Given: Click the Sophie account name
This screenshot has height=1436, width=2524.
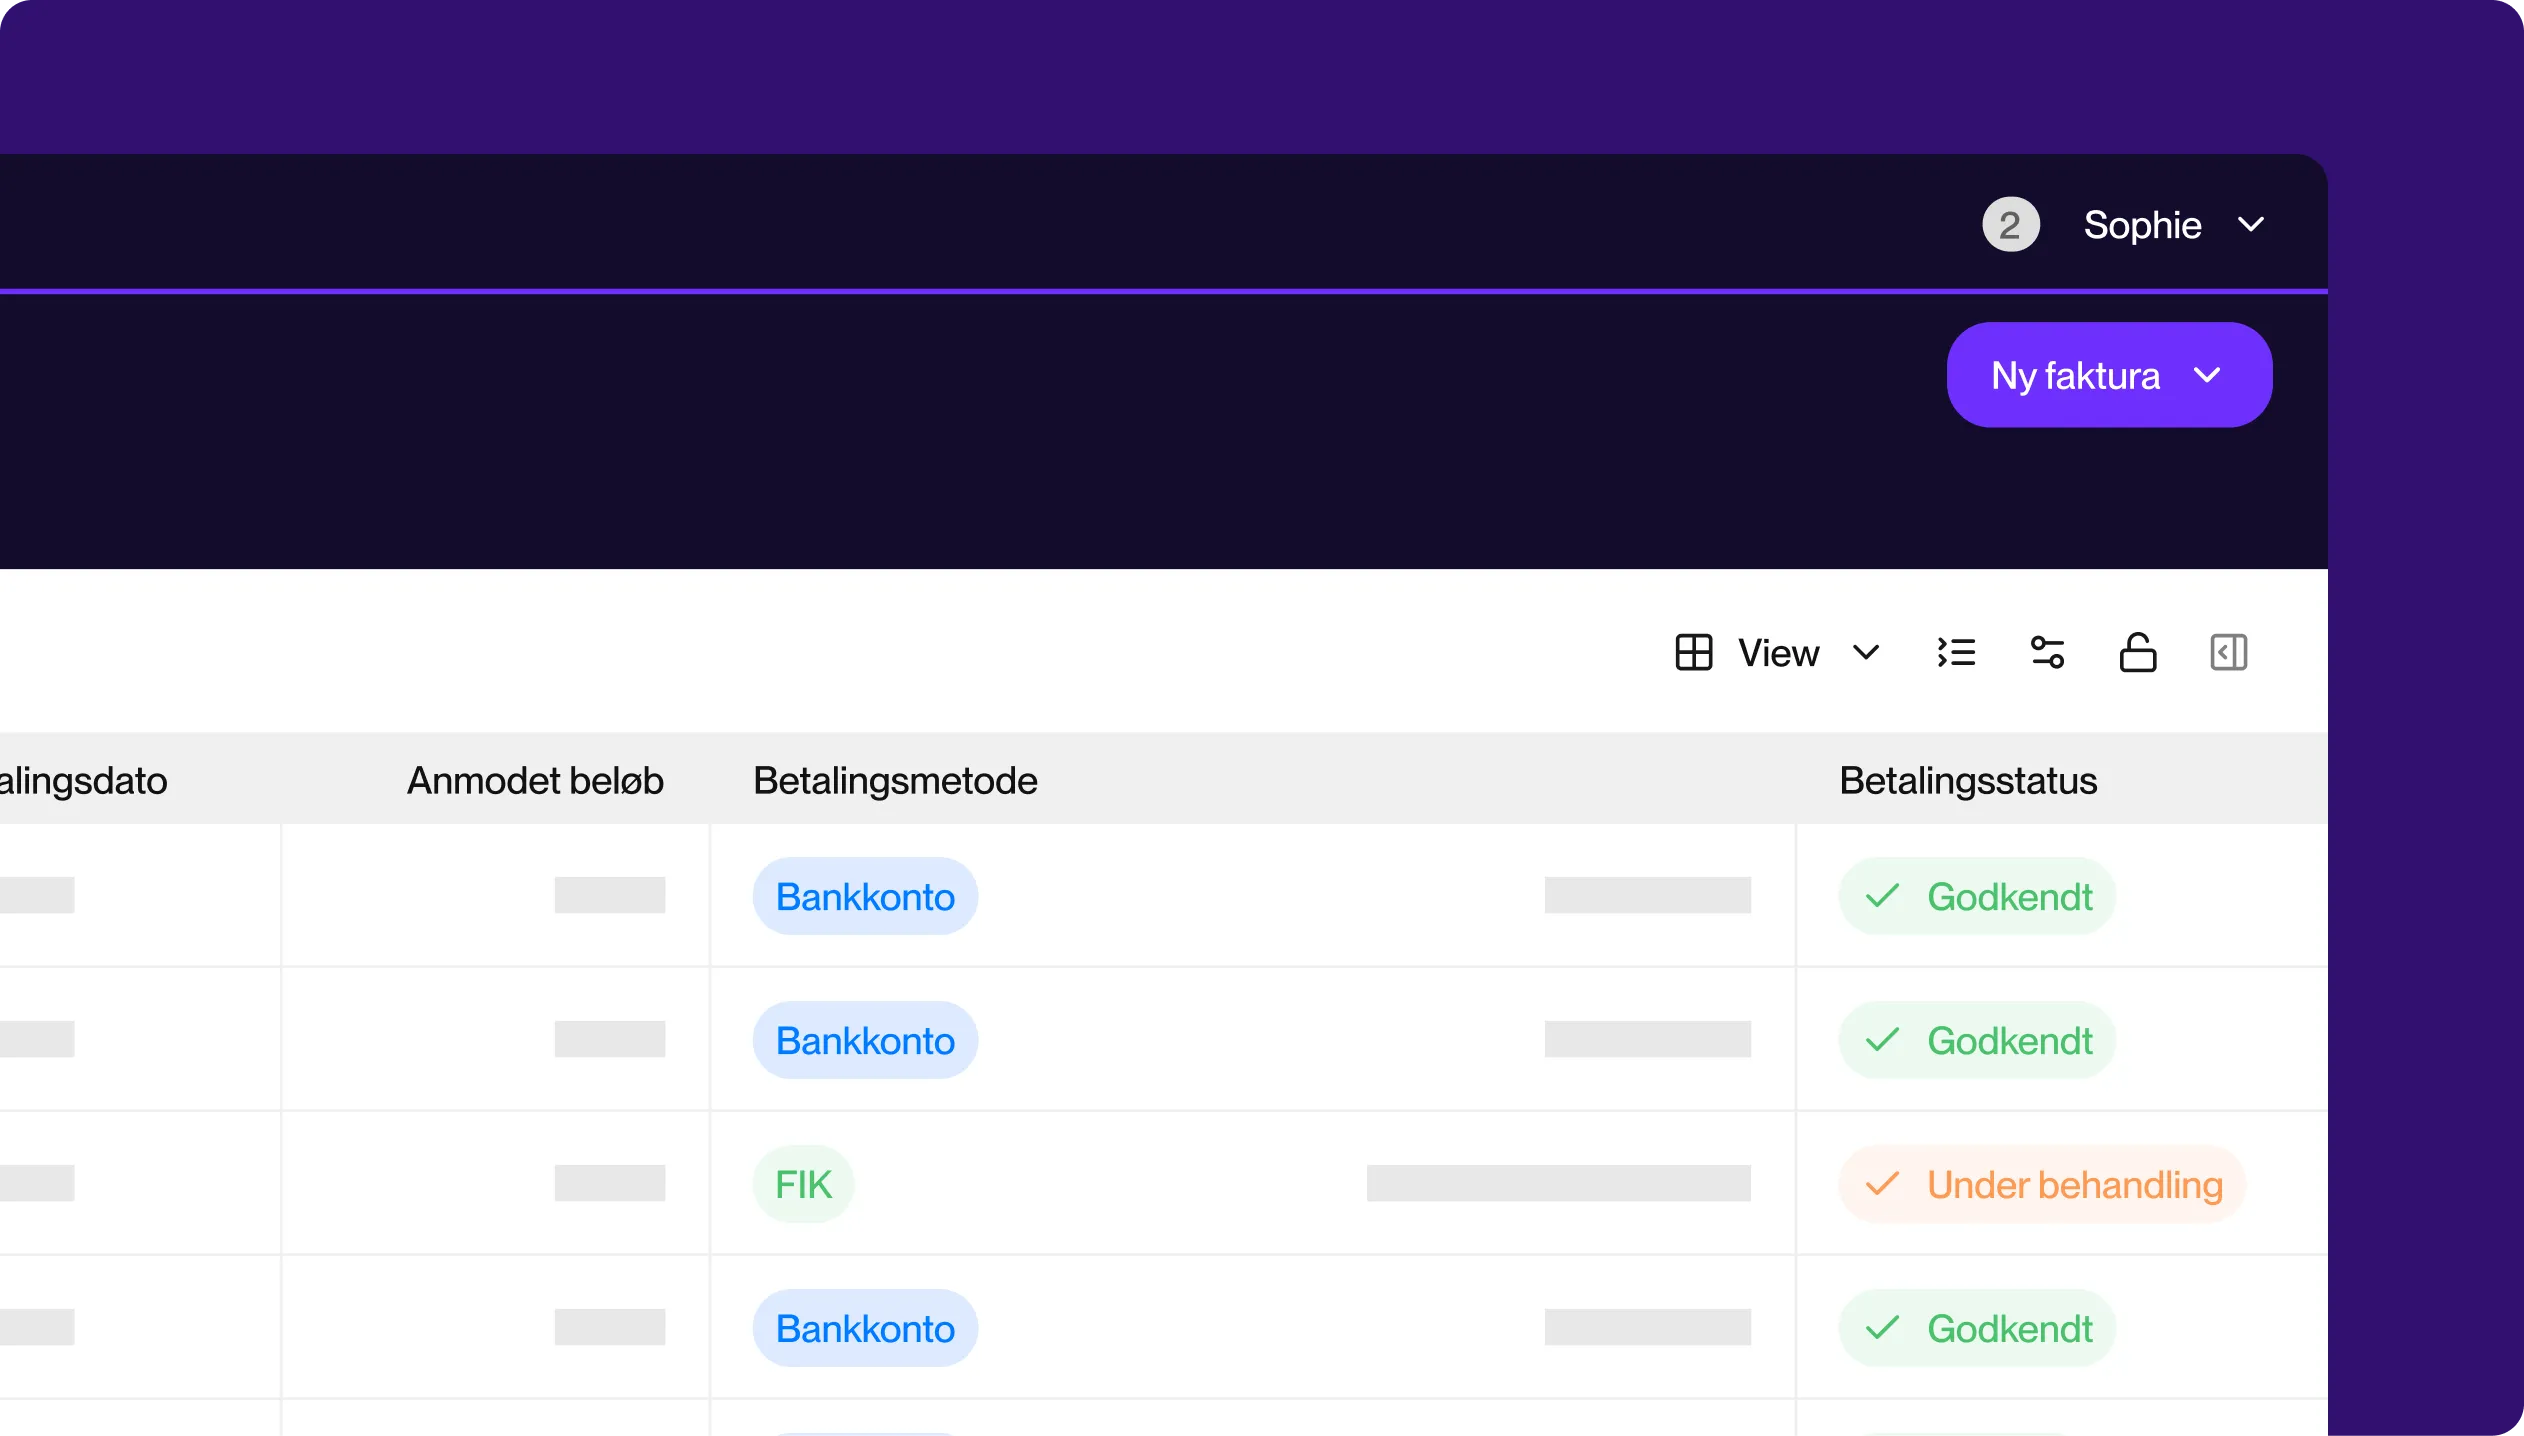Looking at the screenshot, I should coord(2142,225).
